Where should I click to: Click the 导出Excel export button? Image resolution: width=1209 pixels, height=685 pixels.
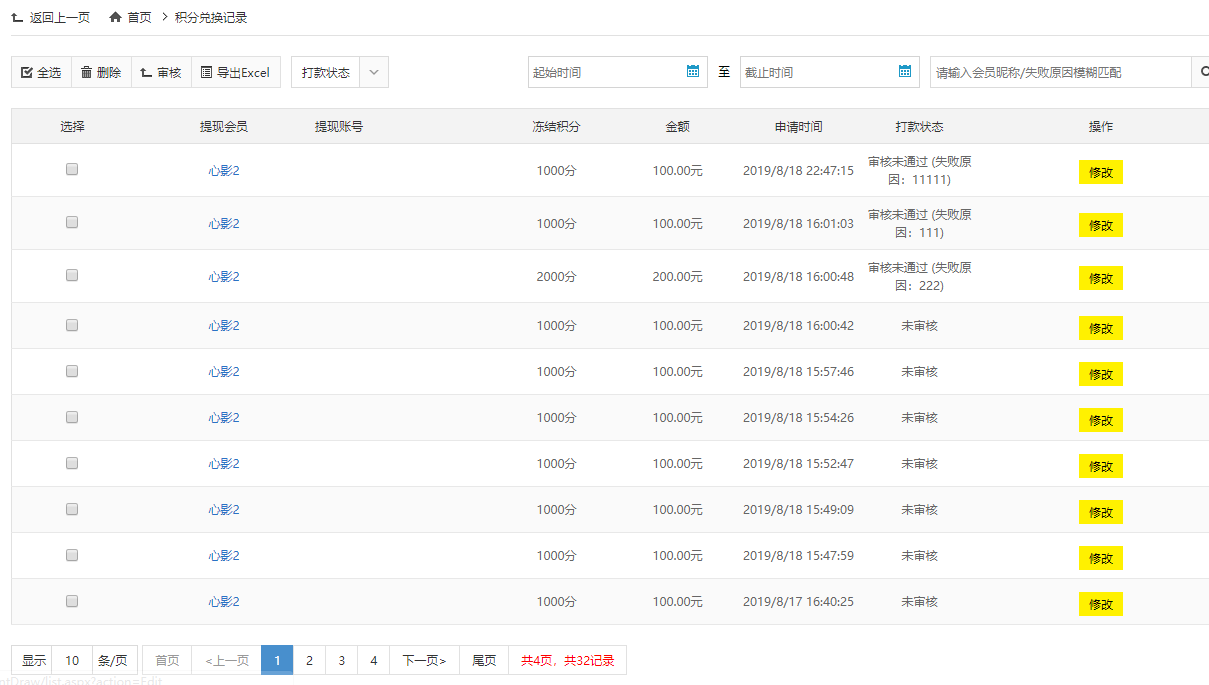(x=236, y=72)
